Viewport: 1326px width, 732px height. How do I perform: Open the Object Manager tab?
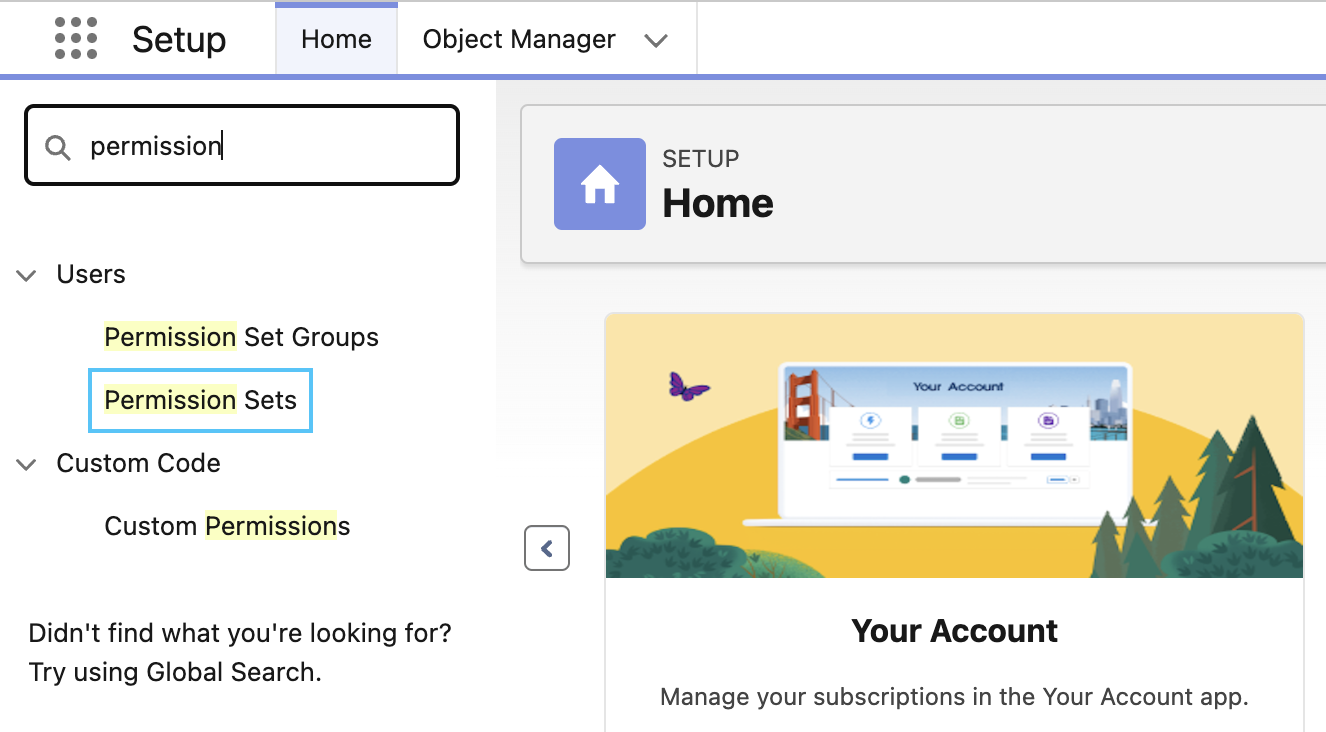pos(519,39)
